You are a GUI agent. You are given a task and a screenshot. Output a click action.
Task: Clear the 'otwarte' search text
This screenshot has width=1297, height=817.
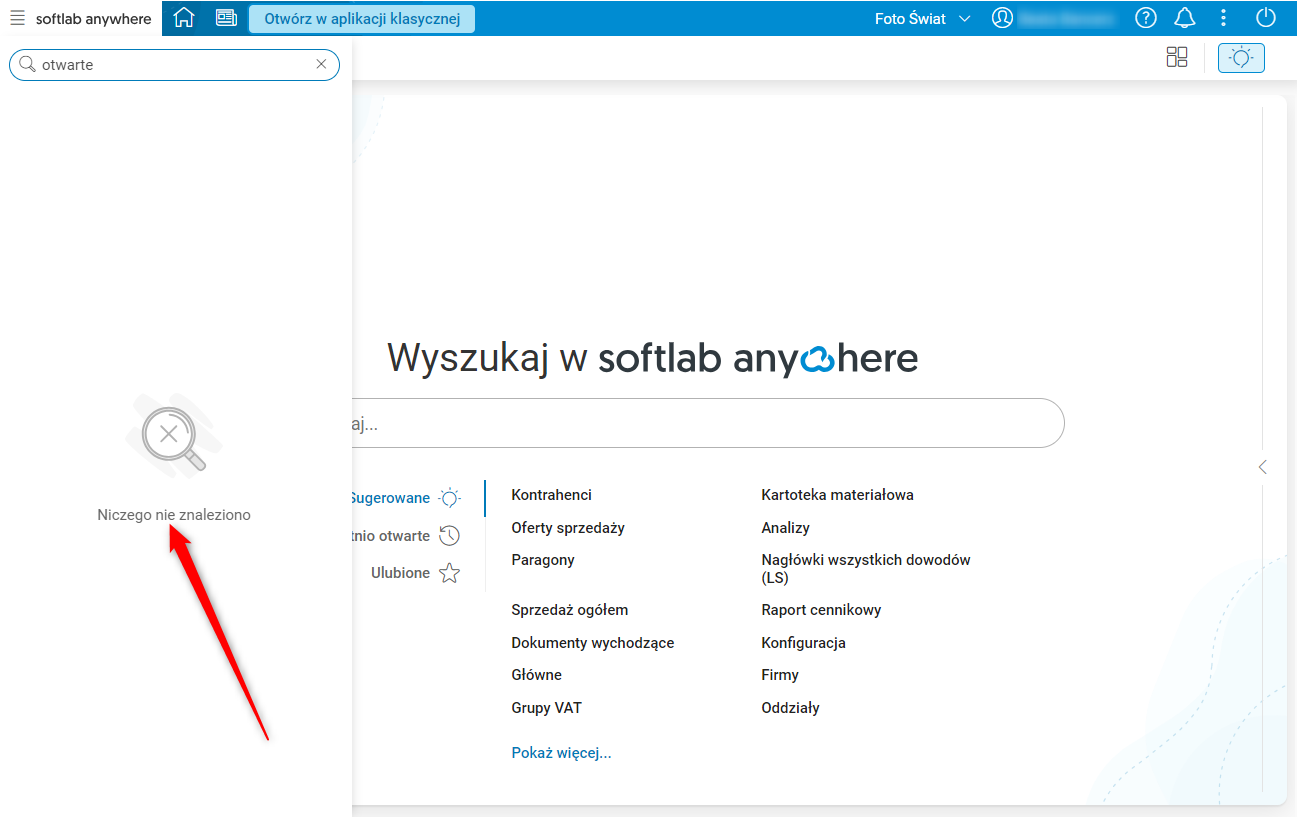(321, 64)
